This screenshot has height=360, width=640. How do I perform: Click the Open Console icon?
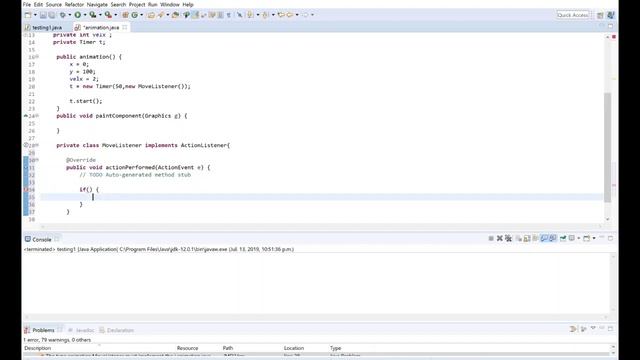(x=587, y=238)
